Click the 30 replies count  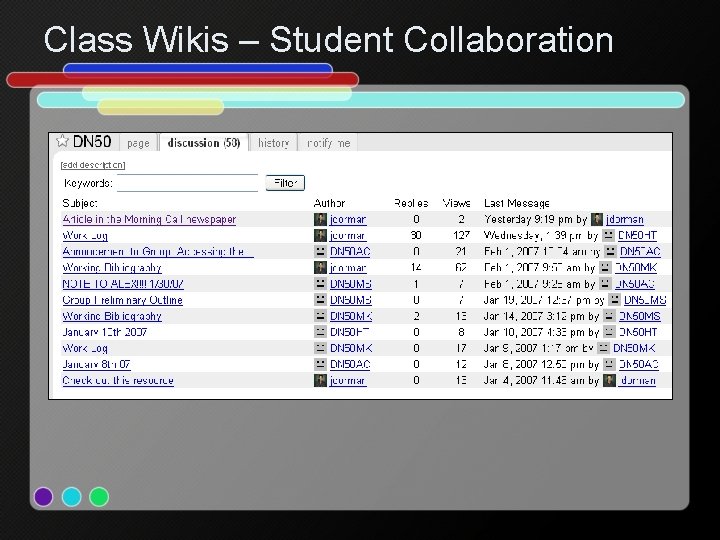[x=416, y=236]
